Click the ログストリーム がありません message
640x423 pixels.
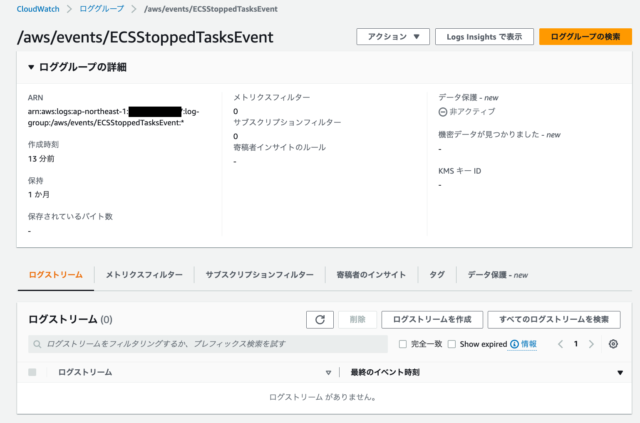322,397
